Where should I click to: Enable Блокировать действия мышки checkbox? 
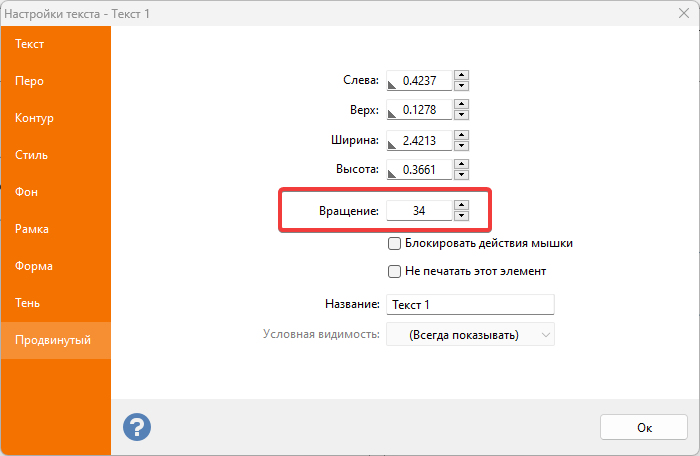tap(394, 243)
